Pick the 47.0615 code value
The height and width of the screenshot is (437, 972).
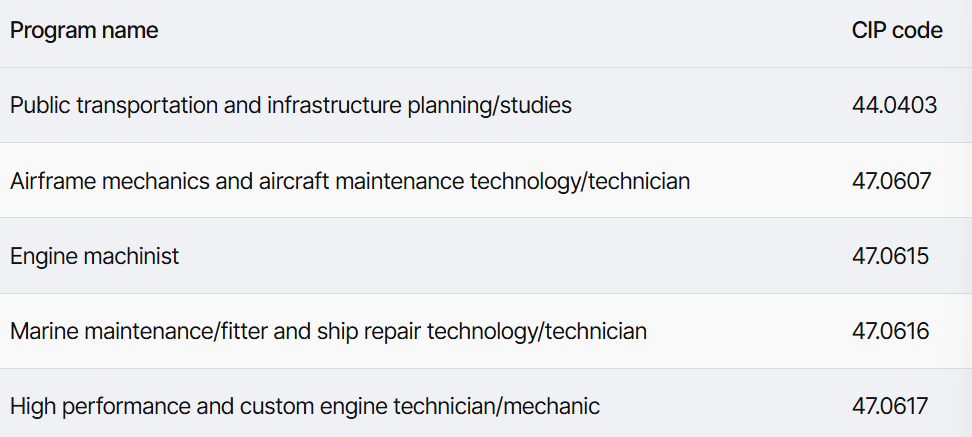890,256
